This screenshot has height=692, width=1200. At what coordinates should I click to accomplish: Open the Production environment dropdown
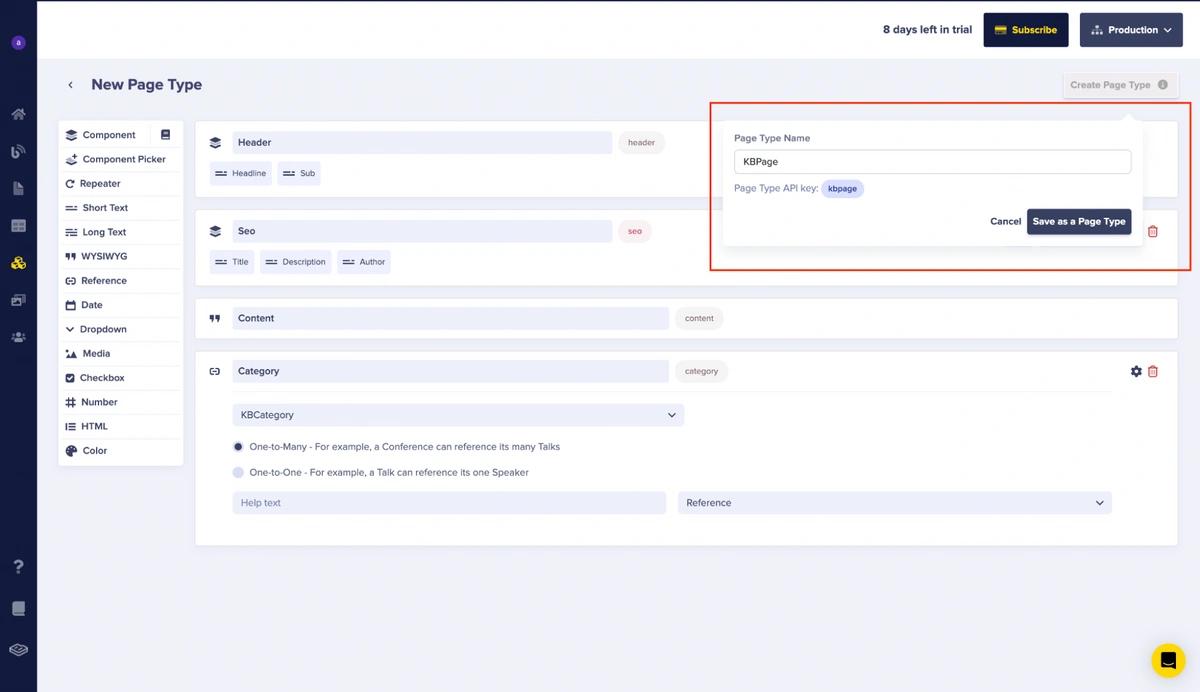tap(1131, 30)
